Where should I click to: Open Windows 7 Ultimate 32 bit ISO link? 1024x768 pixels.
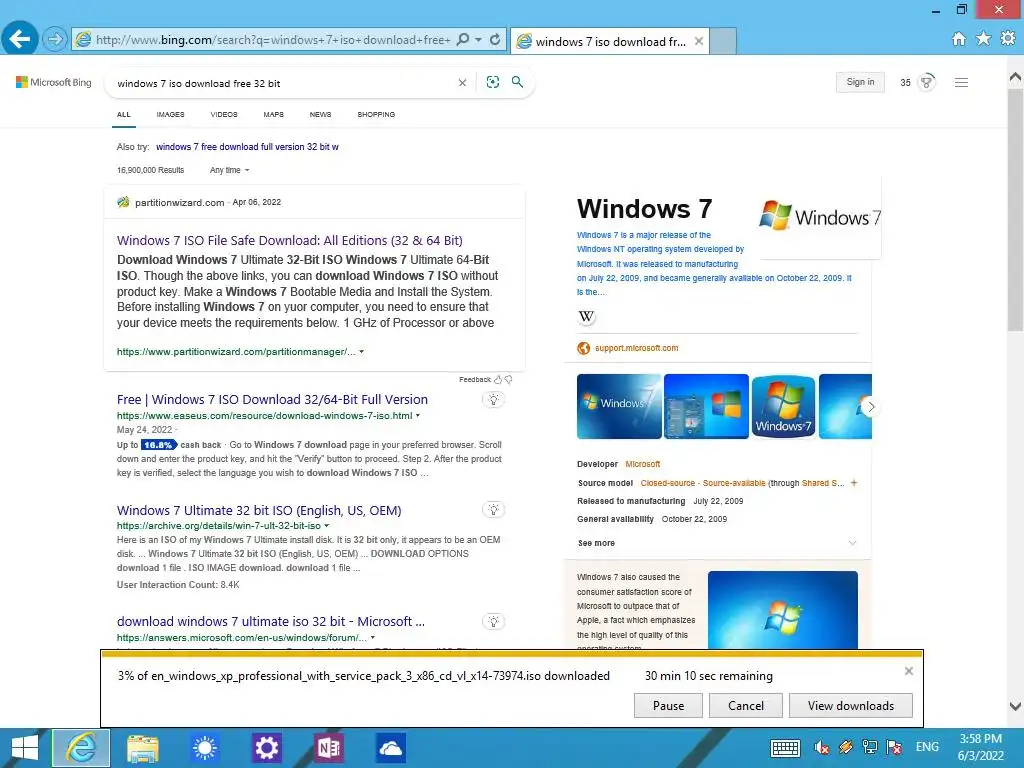(x=259, y=510)
